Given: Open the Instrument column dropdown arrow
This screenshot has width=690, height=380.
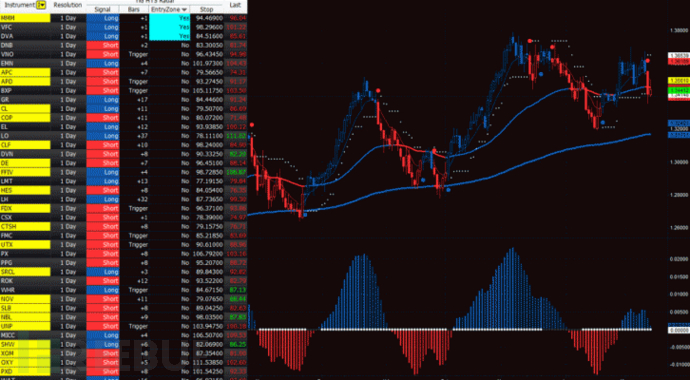Looking at the screenshot, I should pos(41,5).
